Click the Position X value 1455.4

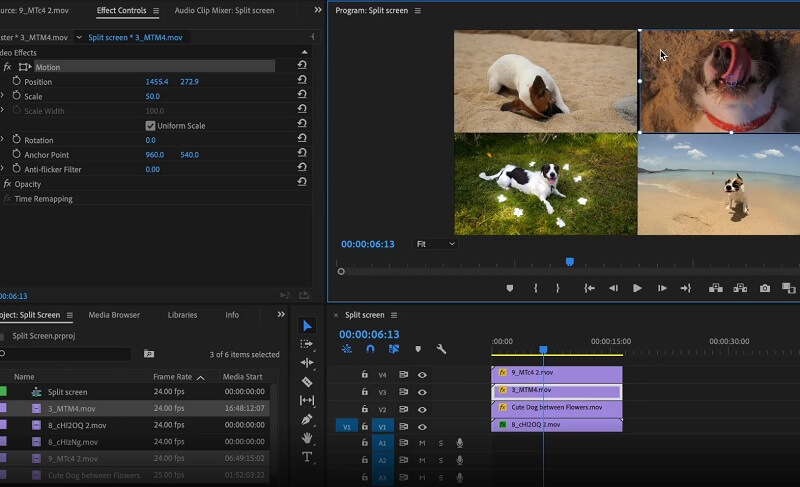click(157, 82)
